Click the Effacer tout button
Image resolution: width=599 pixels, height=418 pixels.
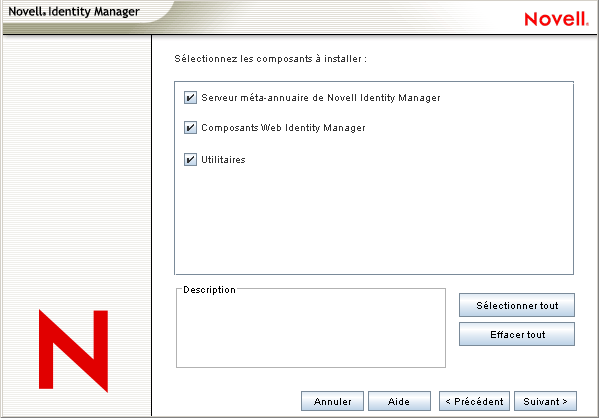pos(516,334)
